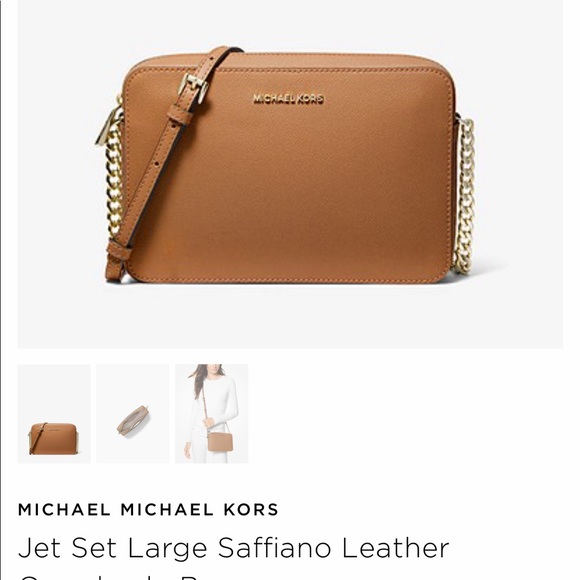Click the leather strap keeper loop near bottom

(x=118, y=250)
